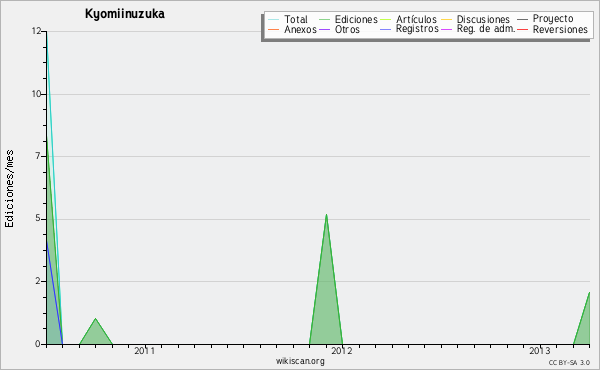Click the CC BY-SA 3.0 license text
The image size is (600, 370).
pos(569,362)
